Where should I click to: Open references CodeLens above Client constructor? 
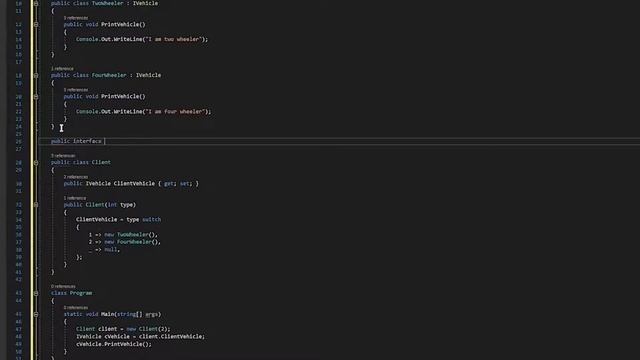(x=75, y=198)
